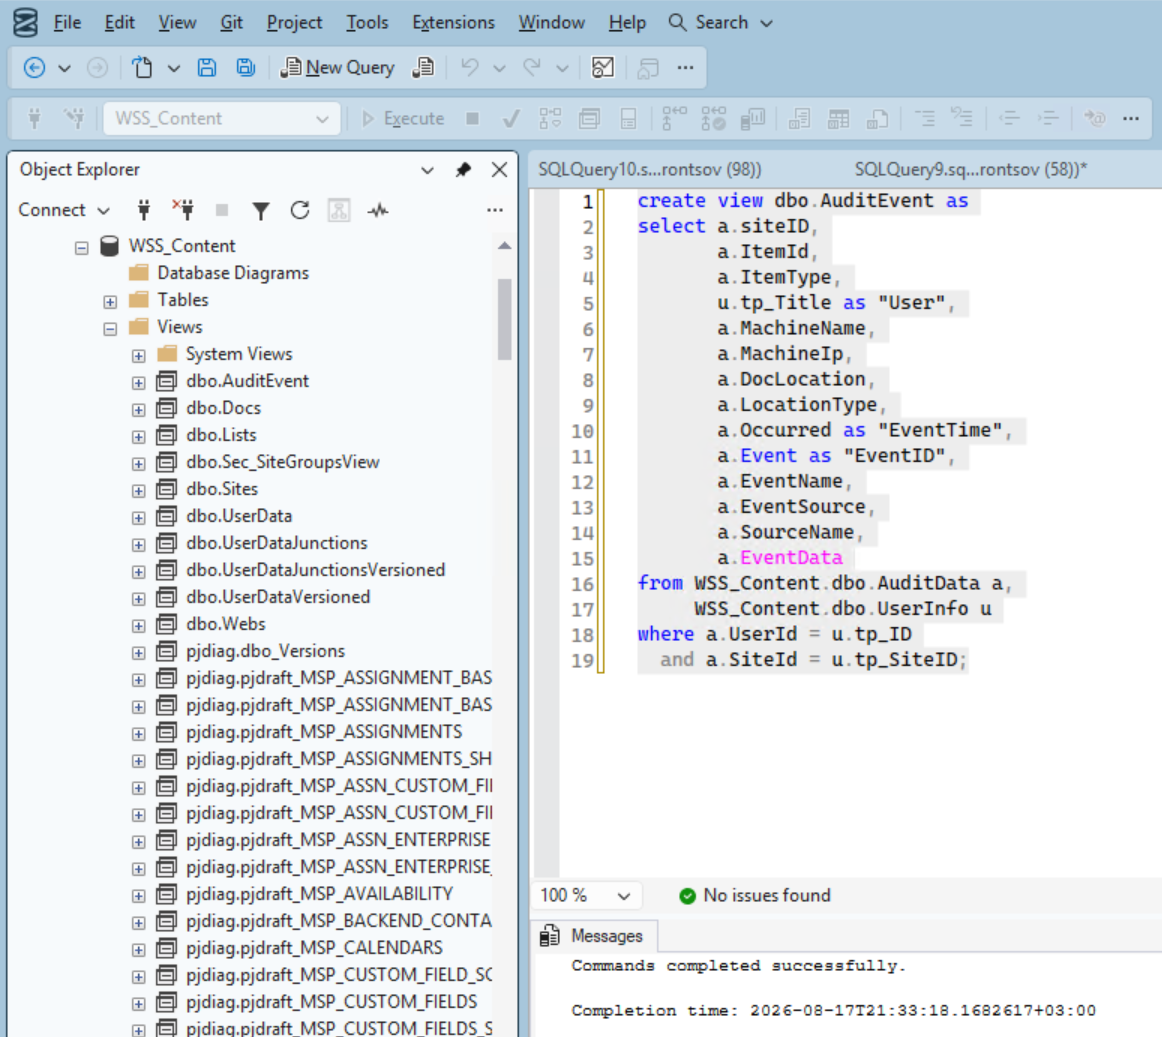Click the 'Commands completed successfully.' message
This screenshot has height=1037, width=1162.
[x=738, y=966]
